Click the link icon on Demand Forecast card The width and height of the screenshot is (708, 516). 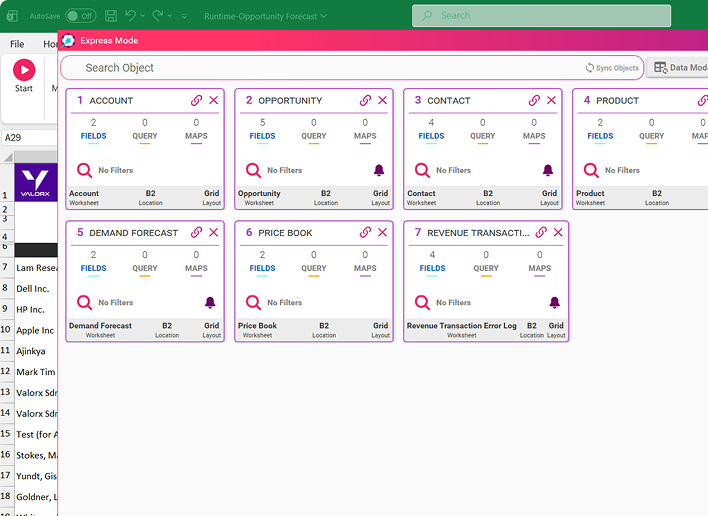196,232
